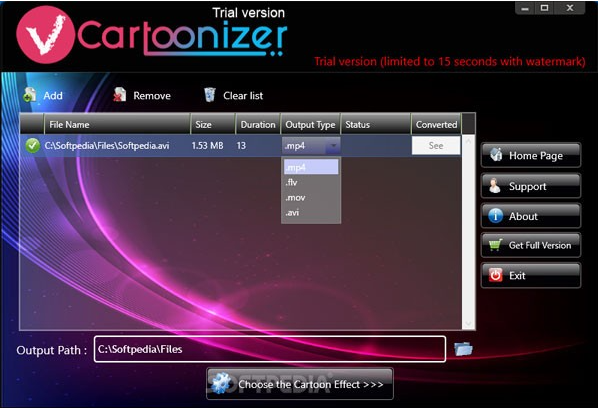
Task: Click the Add file icon
Action: 29,95
